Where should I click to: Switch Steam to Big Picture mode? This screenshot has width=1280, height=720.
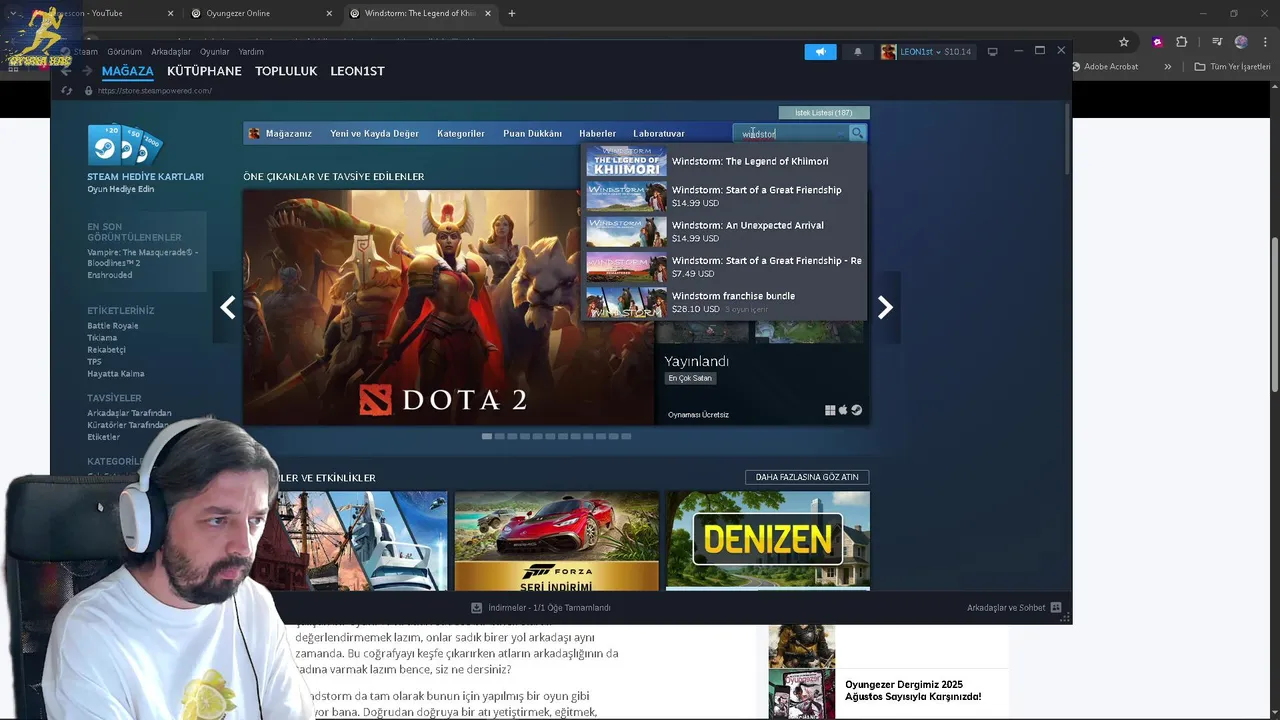[x=992, y=52]
